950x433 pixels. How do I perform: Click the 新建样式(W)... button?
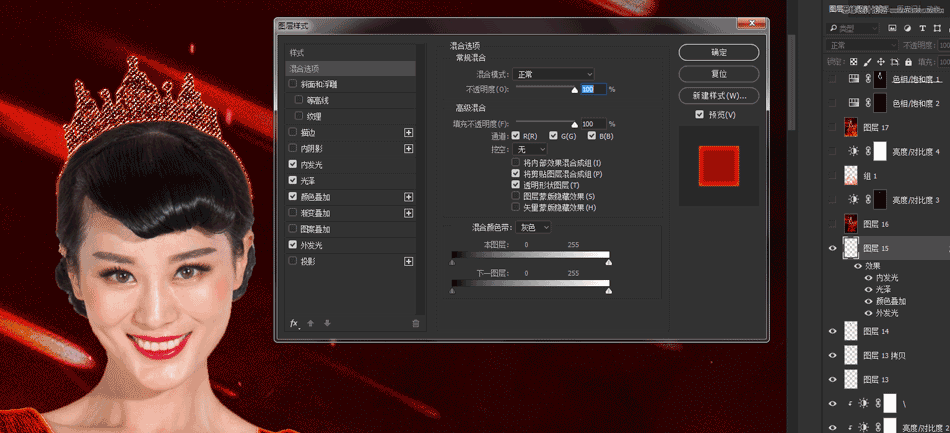[x=719, y=96]
